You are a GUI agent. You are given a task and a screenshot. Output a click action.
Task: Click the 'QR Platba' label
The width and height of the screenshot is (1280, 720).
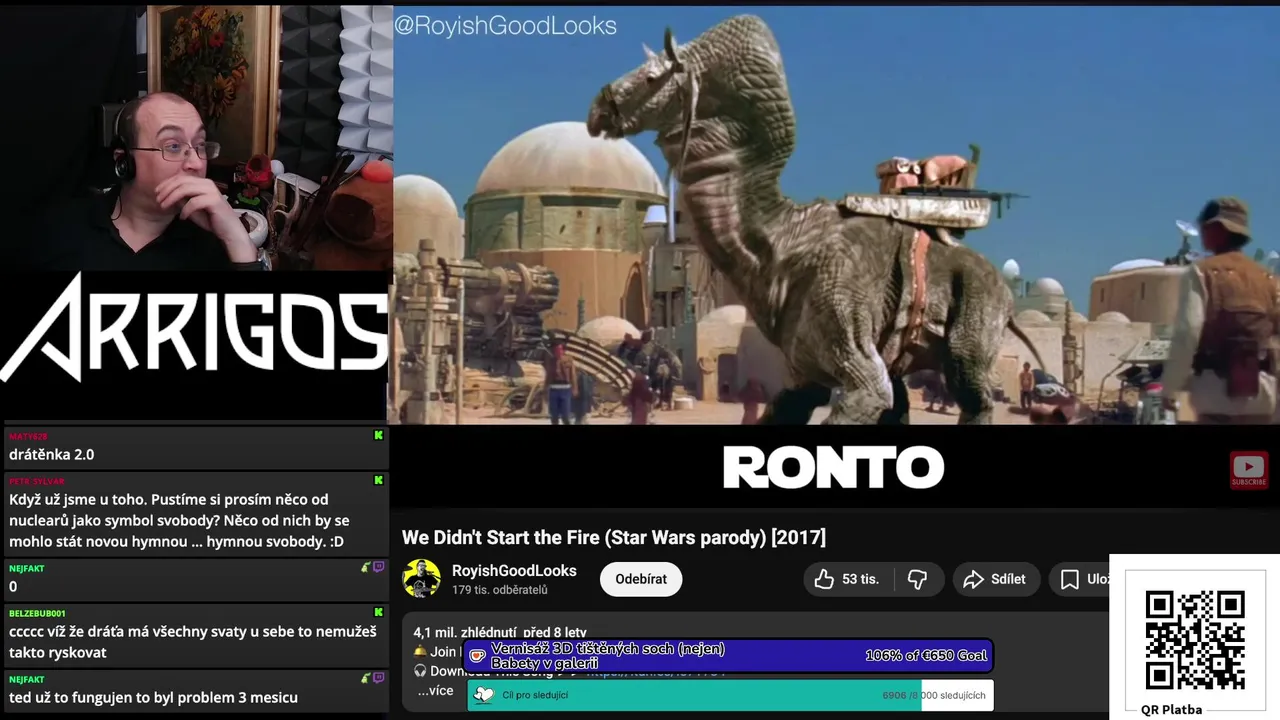(1171, 709)
